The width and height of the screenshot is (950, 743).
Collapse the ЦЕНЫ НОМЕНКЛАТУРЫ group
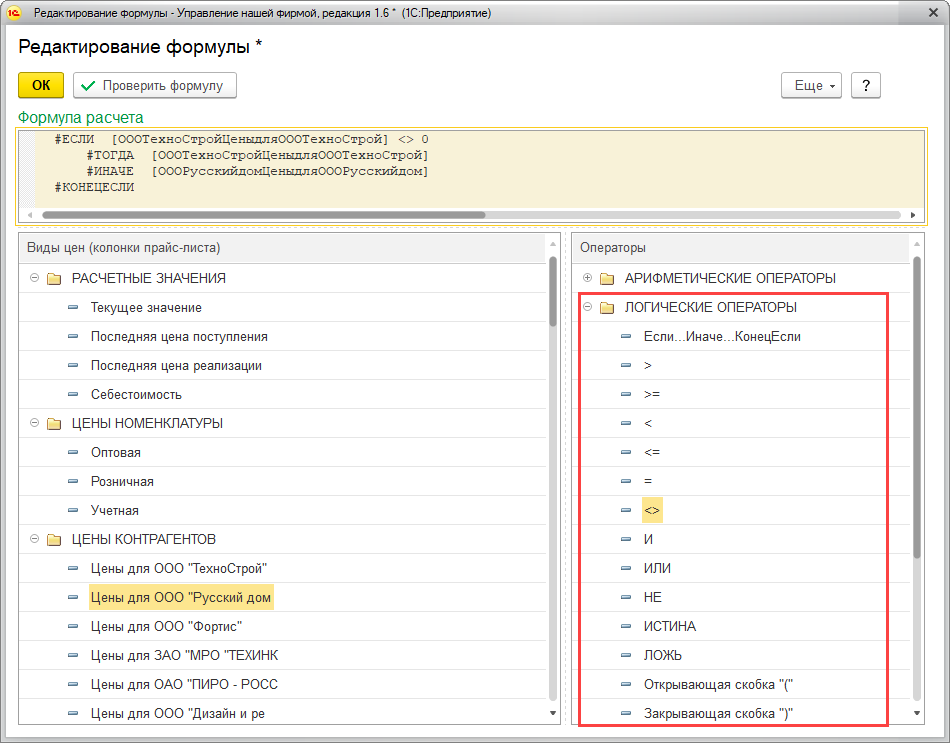pos(35,423)
